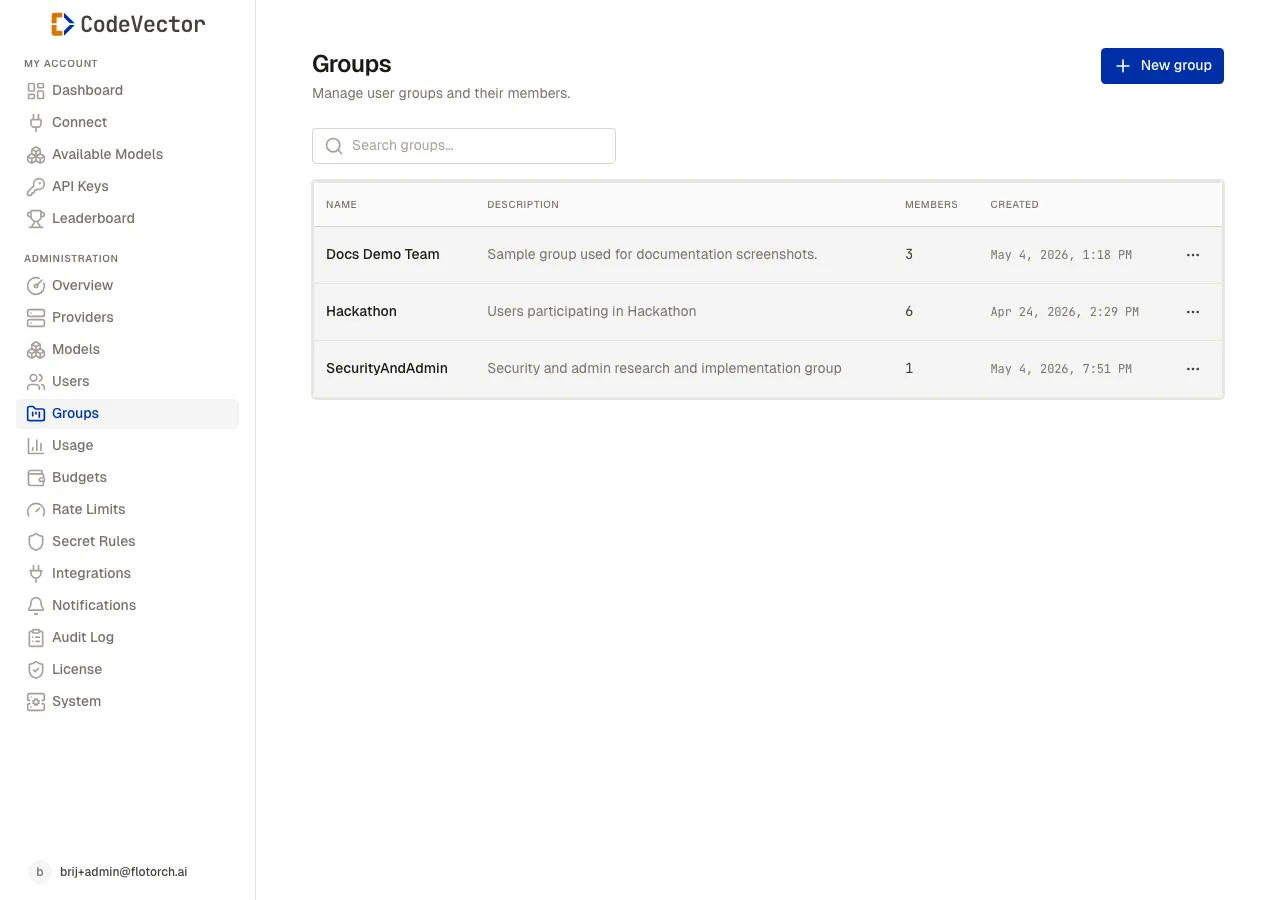Click the Leaderboard trophy icon
Image resolution: width=1280 pixels, height=900 pixels.
[x=36, y=219]
